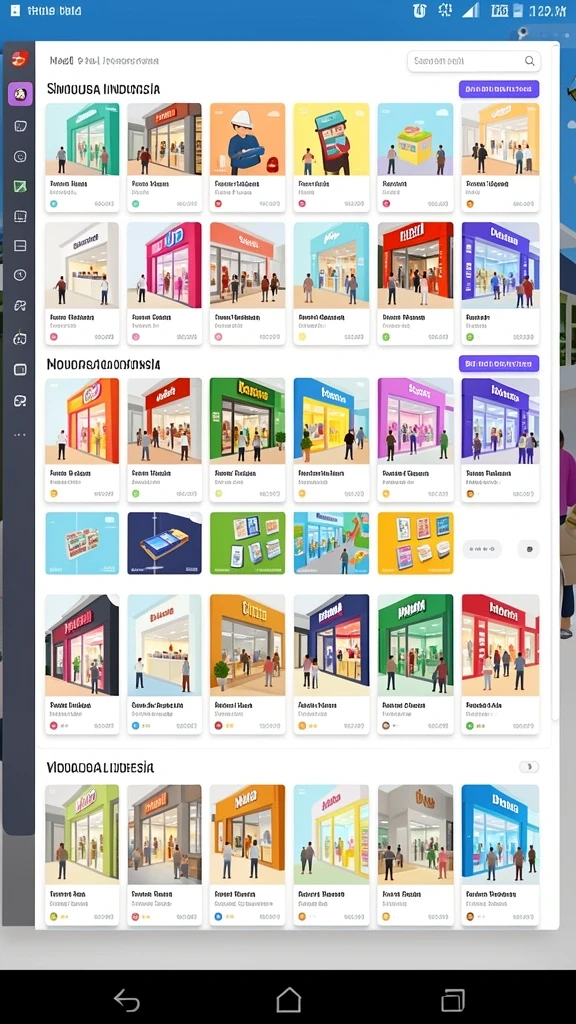Image resolution: width=576 pixels, height=1024 pixels.
Task: Click the small round gray button beside banner row
Action: 528,549
